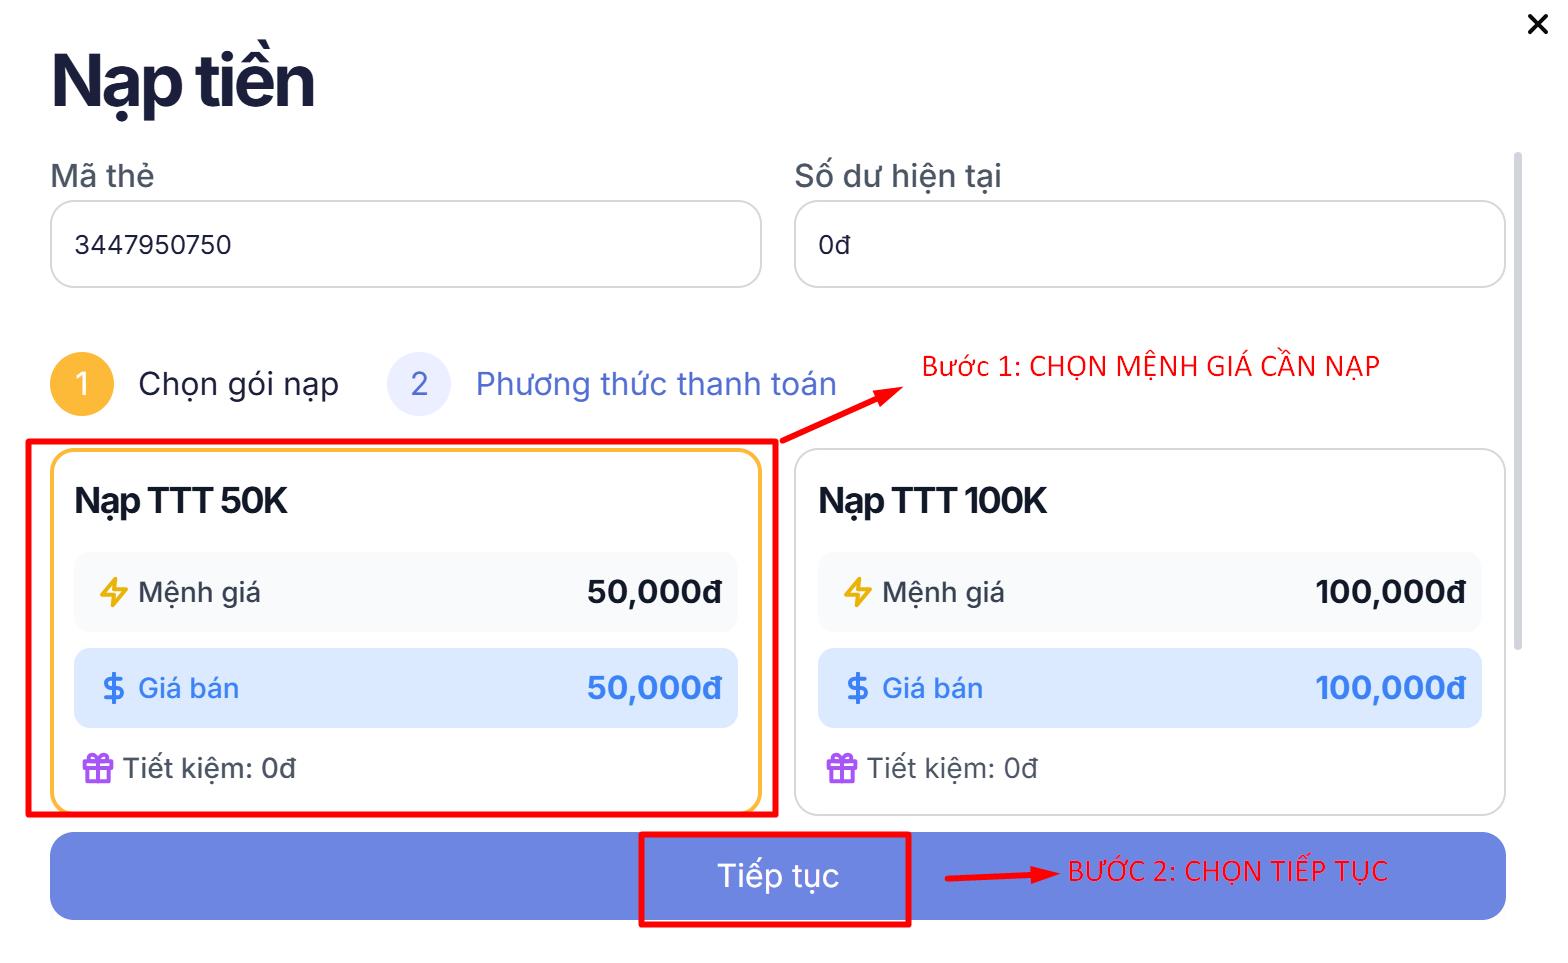Image resolution: width=1568 pixels, height=963 pixels.
Task: Click lightning icon in 50K package
Action: tap(113, 592)
